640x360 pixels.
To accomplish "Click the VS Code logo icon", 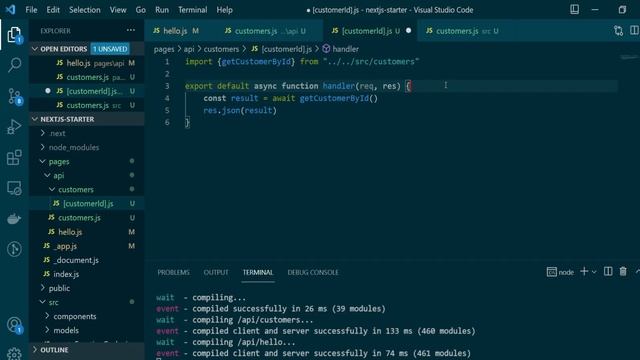I will tap(11, 9).
